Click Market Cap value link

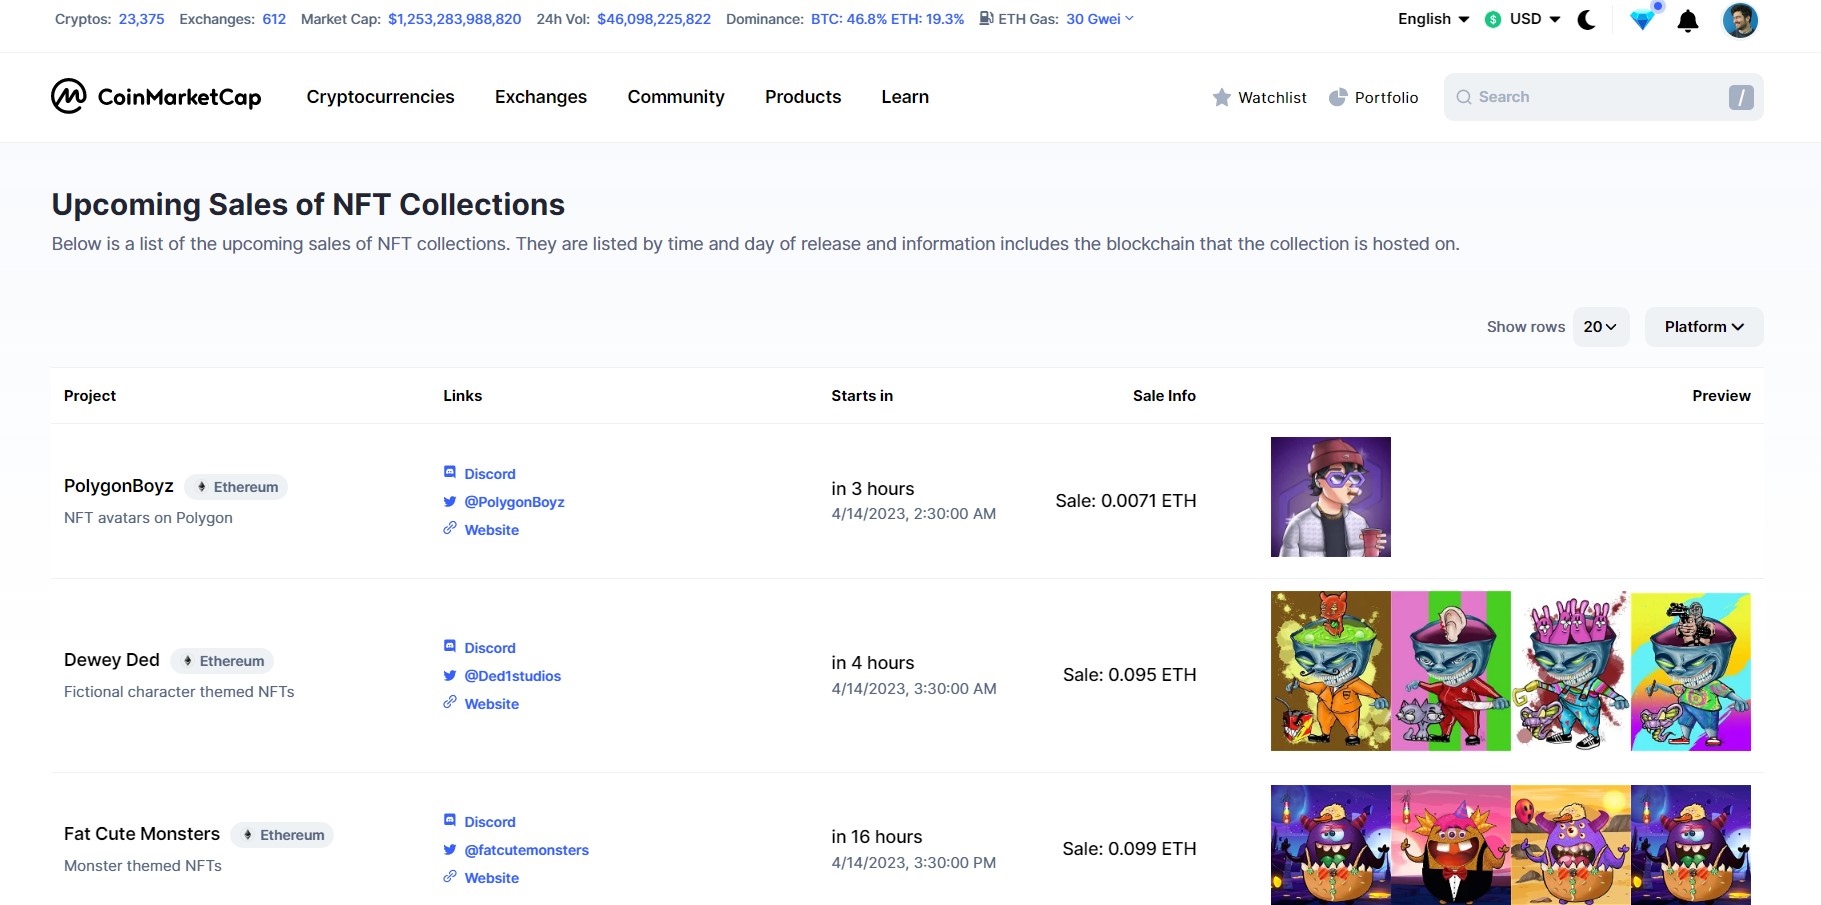click(455, 19)
